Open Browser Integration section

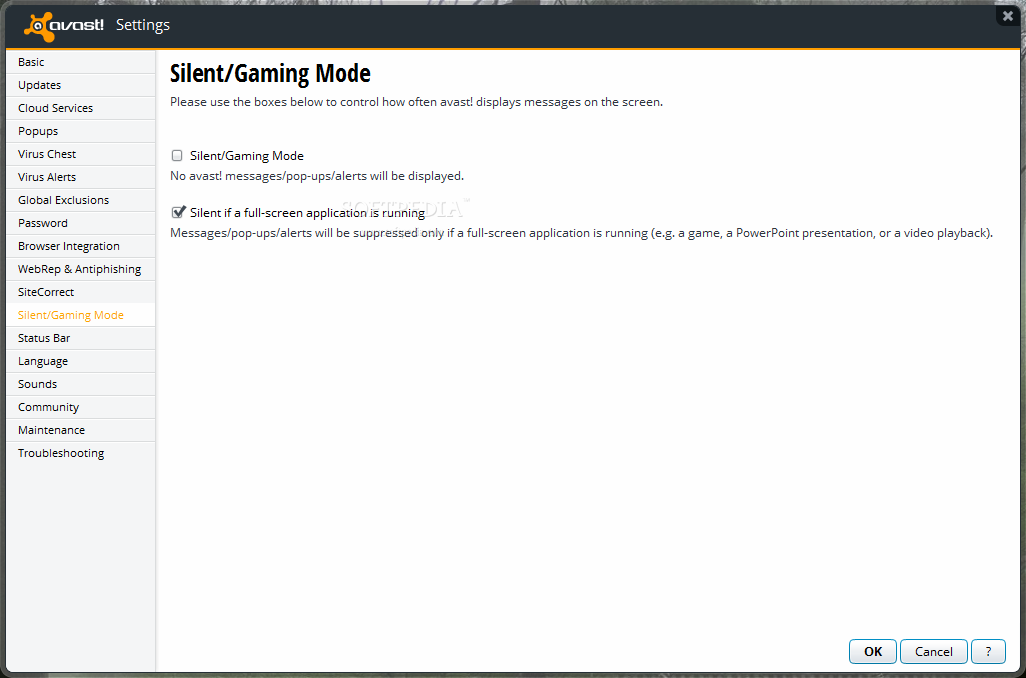point(80,246)
